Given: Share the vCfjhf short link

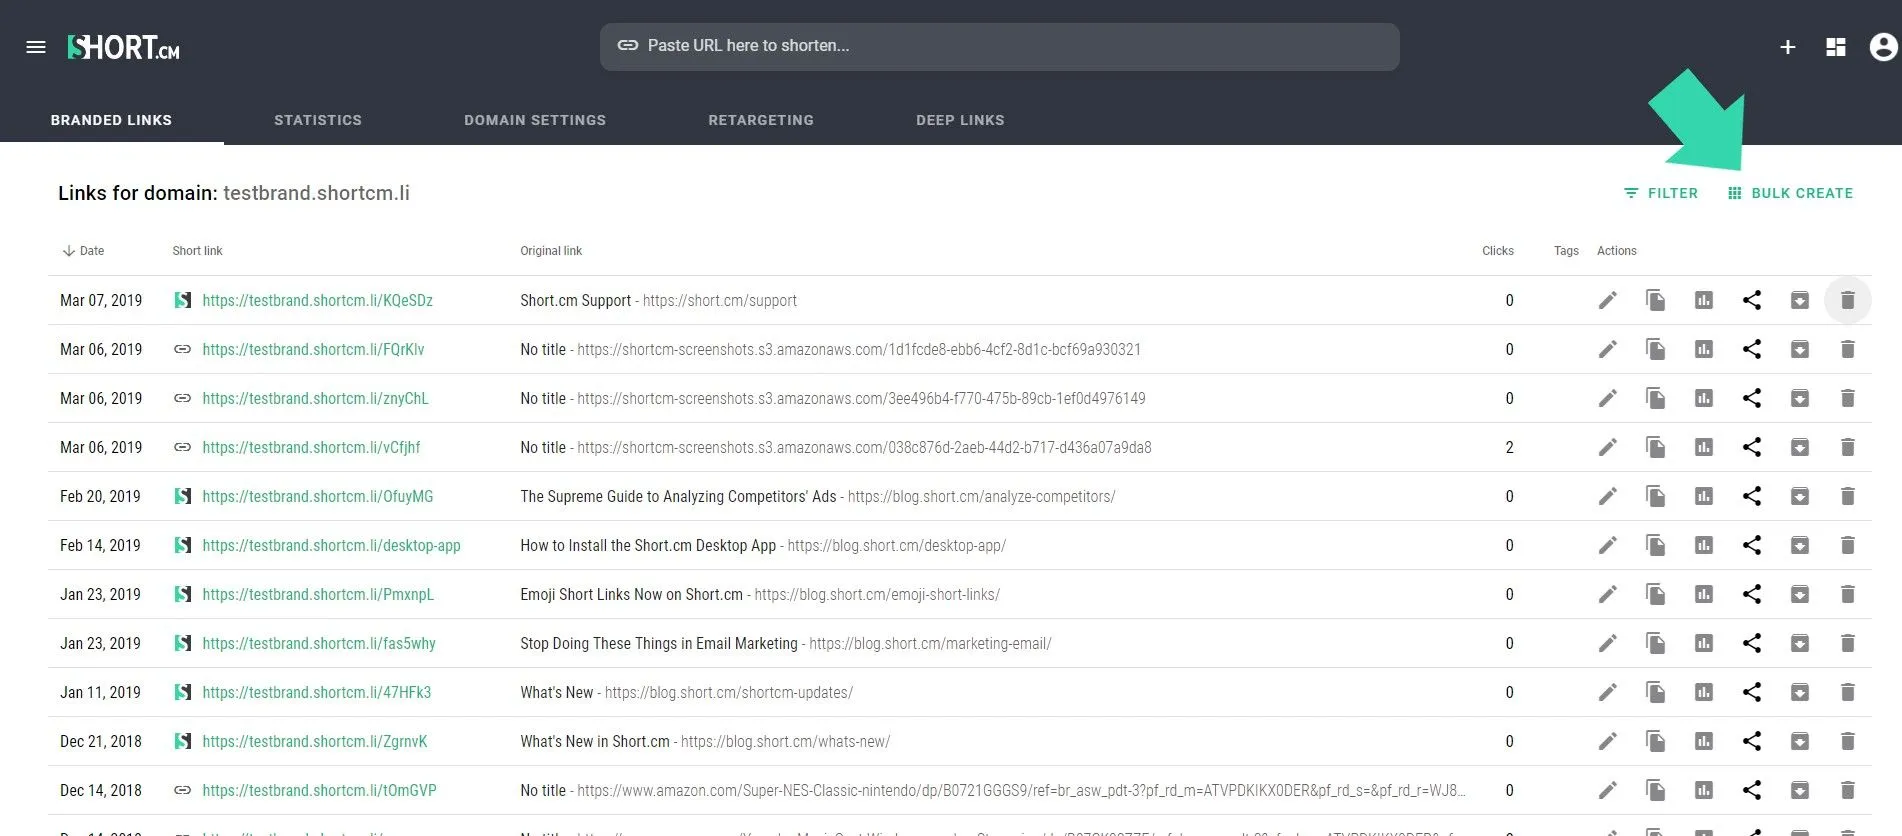Looking at the screenshot, I should click(x=1752, y=447).
